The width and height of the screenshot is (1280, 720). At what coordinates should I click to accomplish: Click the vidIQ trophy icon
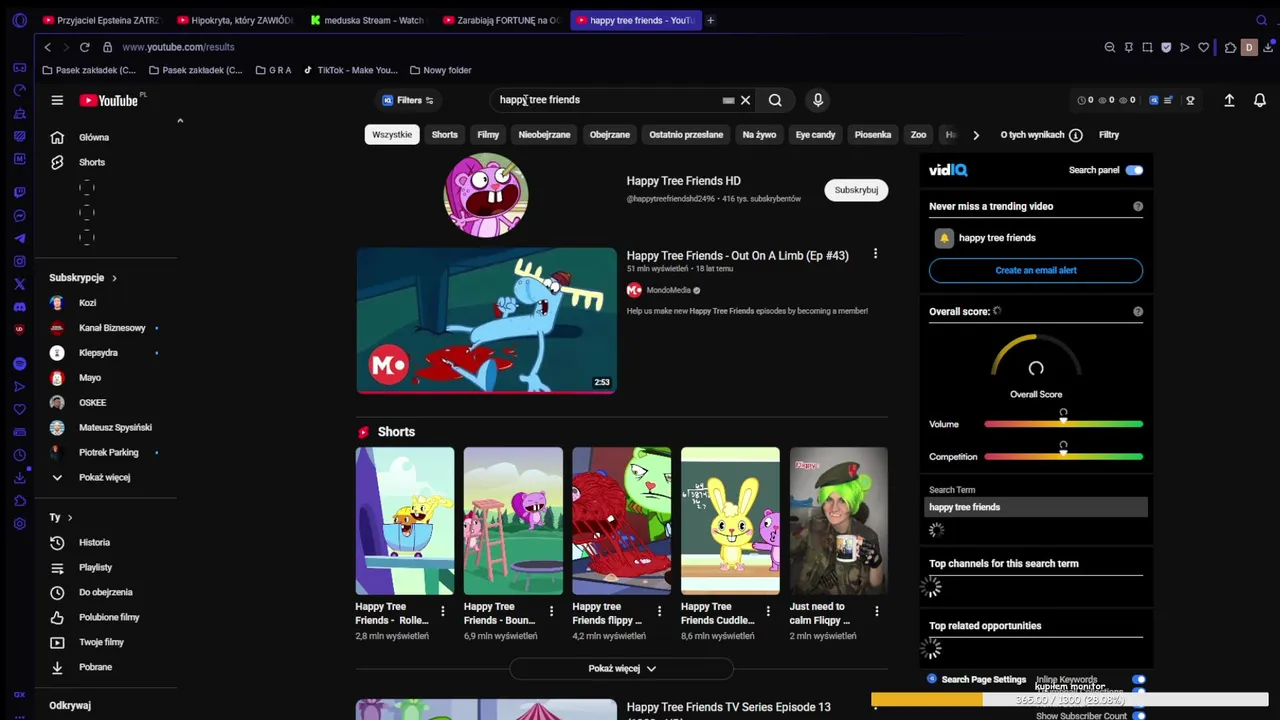(1190, 100)
